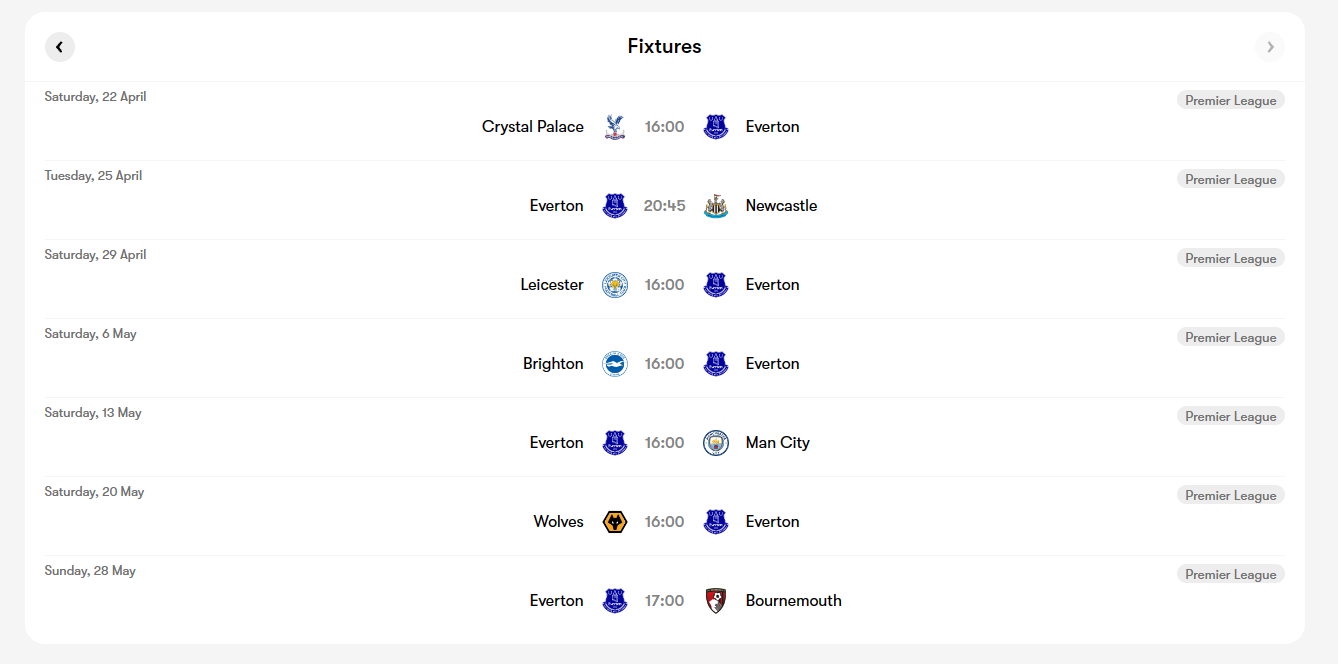Open the Bournemouth team name link
The width and height of the screenshot is (1338, 664).
click(794, 601)
